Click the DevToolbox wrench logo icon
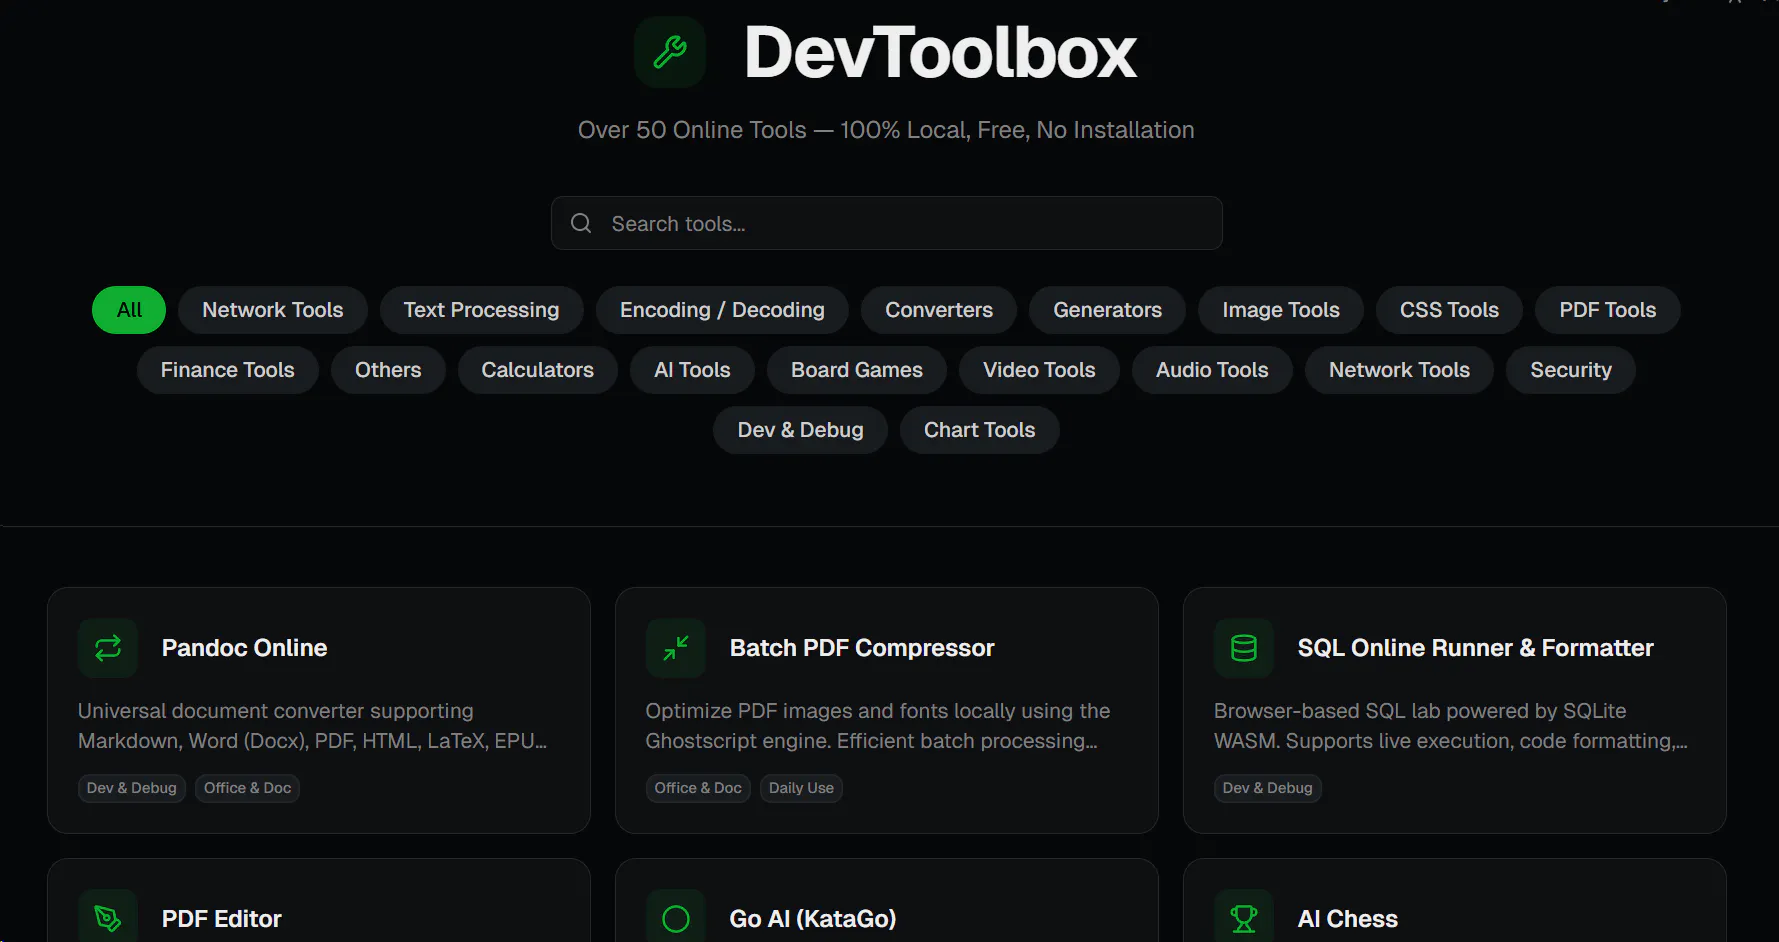Image resolution: width=1779 pixels, height=942 pixels. coord(670,52)
